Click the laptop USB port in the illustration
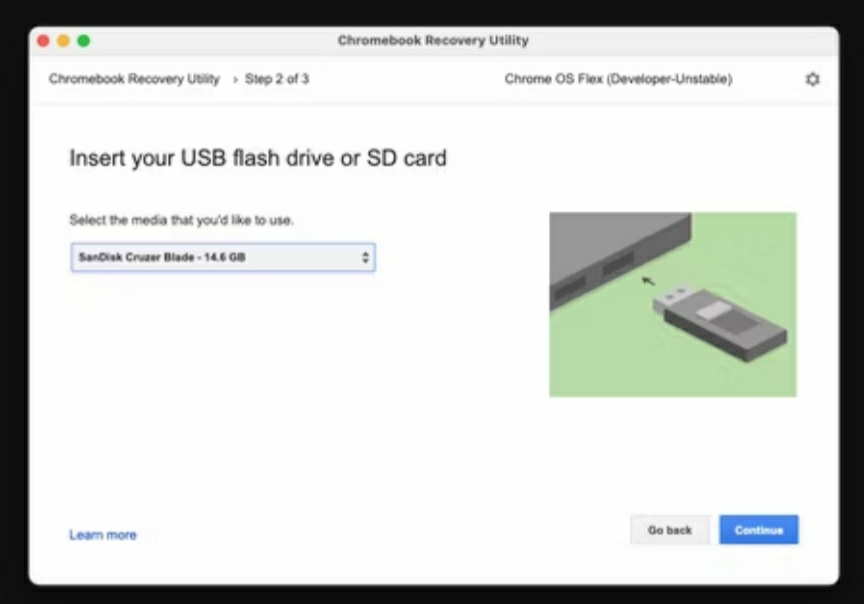Image resolution: width=864 pixels, height=604 pixels. (618, 262)
